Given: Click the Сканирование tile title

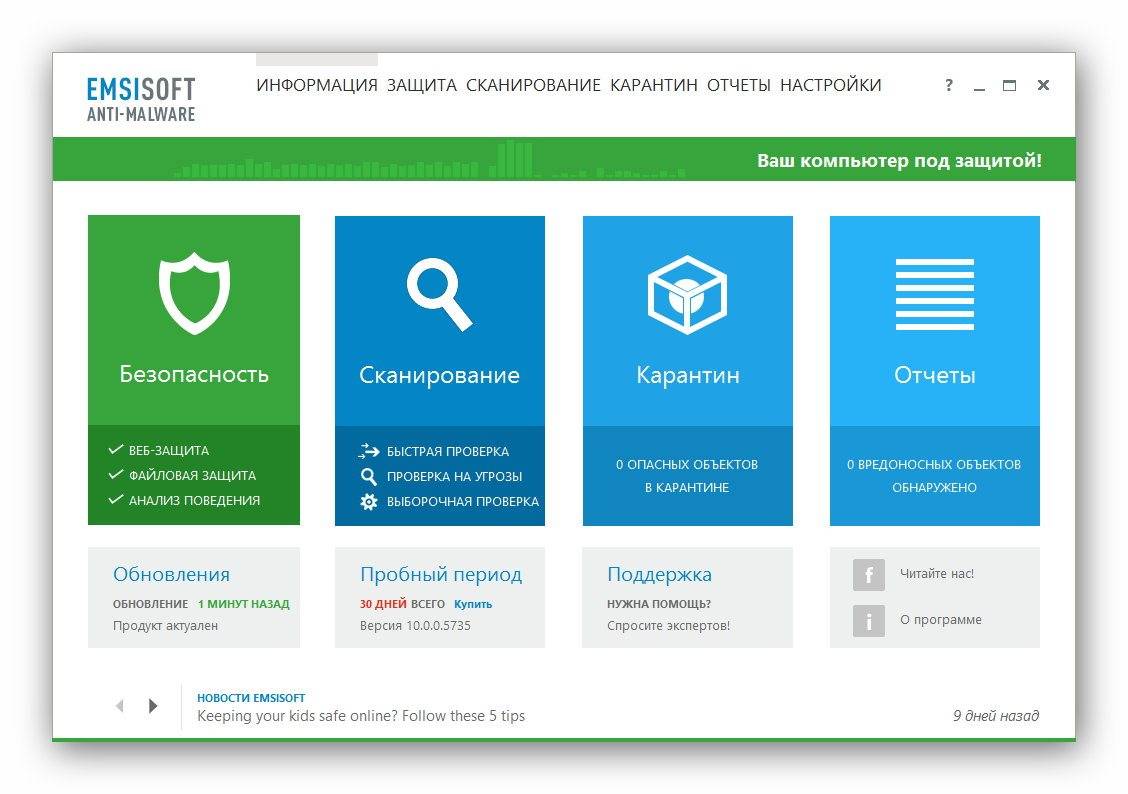Looking at the screenshot, I should click(440, 375).
